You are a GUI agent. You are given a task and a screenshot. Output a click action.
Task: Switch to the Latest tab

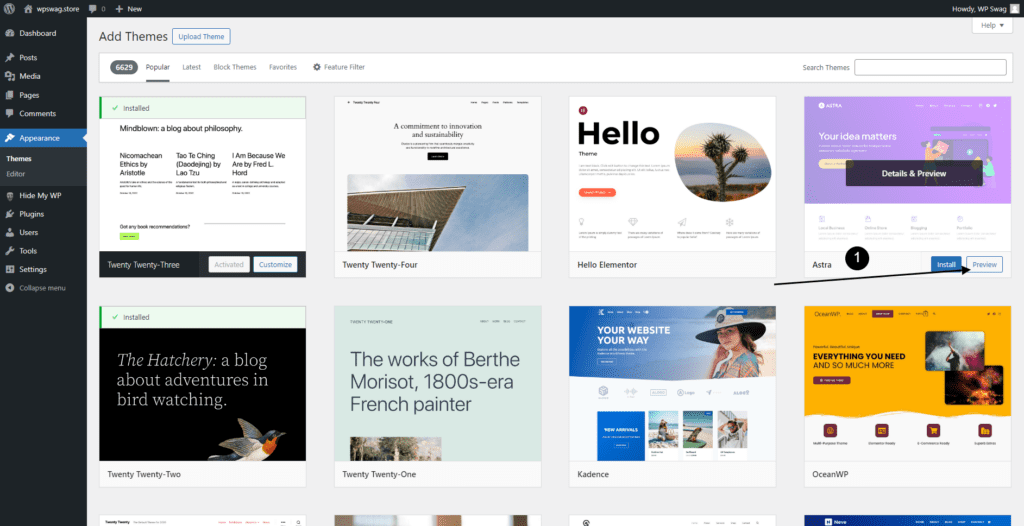(x=191, y=67)
